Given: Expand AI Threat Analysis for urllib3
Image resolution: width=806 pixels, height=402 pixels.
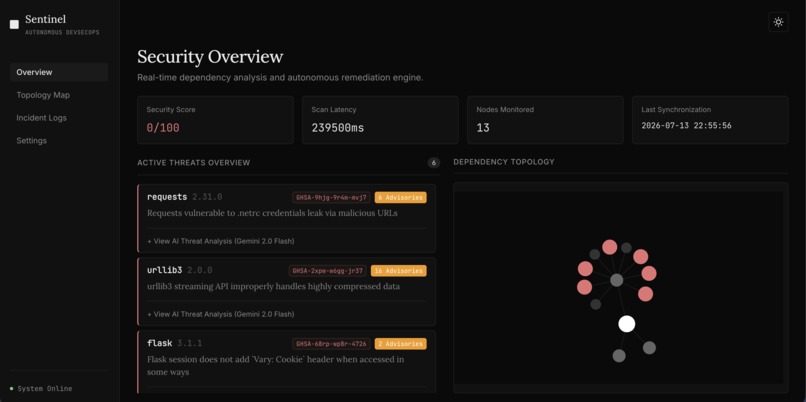Looking at the screenshot, I should [x=221, y=314].
